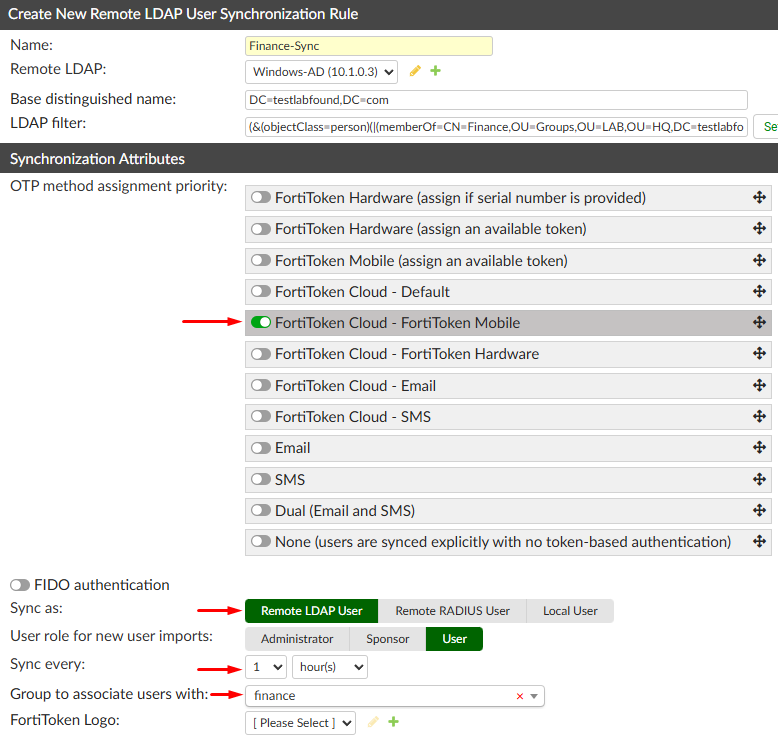
Task: Enable FortiToken Cloud - Default toggle
Action: coord(260,291)
